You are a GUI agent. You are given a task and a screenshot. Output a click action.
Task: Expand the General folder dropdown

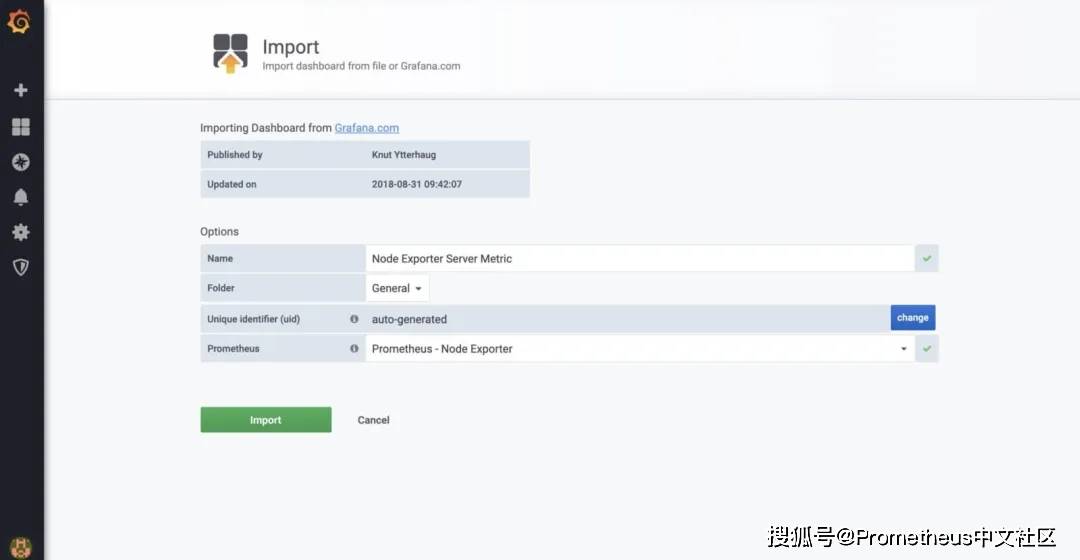click(397, 288)
